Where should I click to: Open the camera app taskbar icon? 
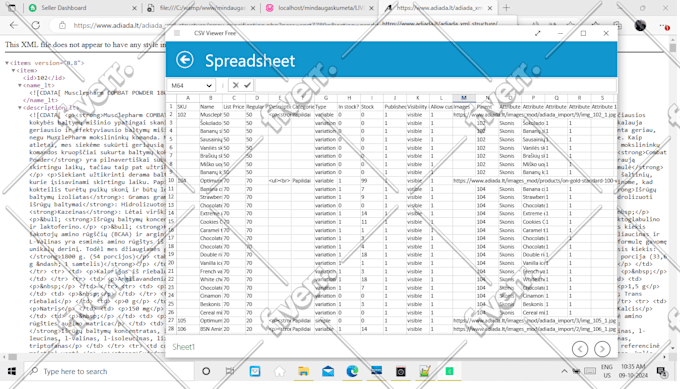click(x=401, y=371)
